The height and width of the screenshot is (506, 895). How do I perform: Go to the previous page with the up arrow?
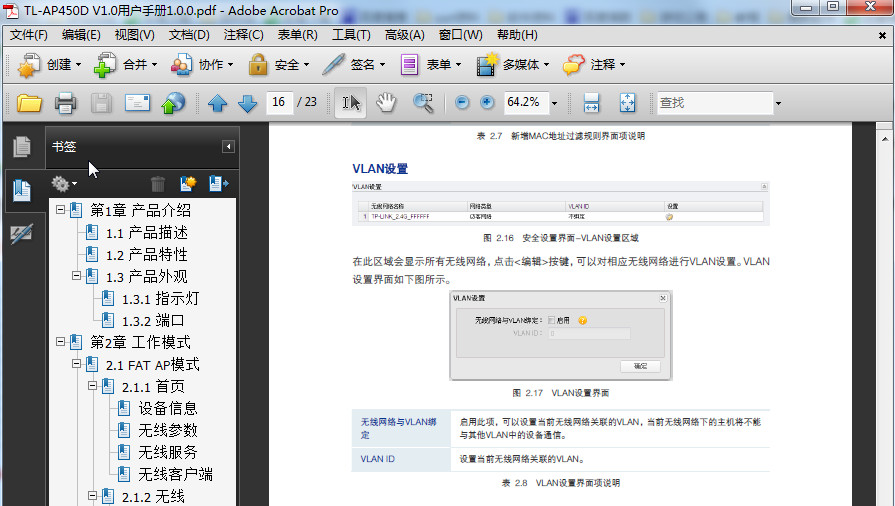(217, 103)
